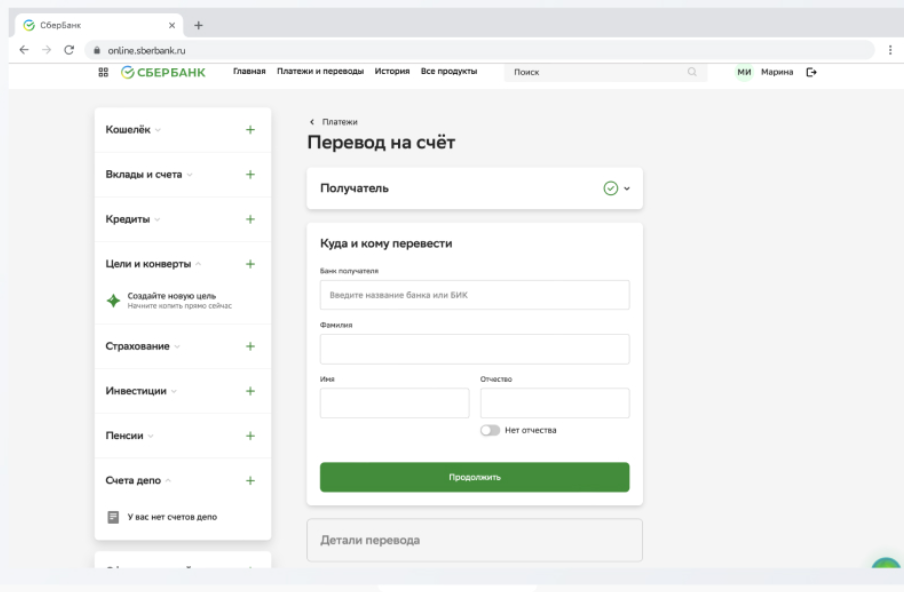Click the search magnifier icon in Поиск

[691, 72]
